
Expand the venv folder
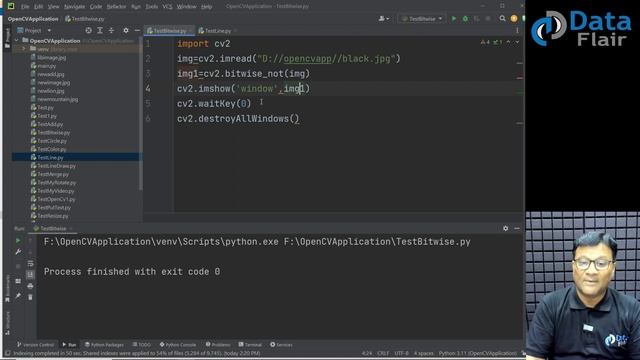(23, 49)
